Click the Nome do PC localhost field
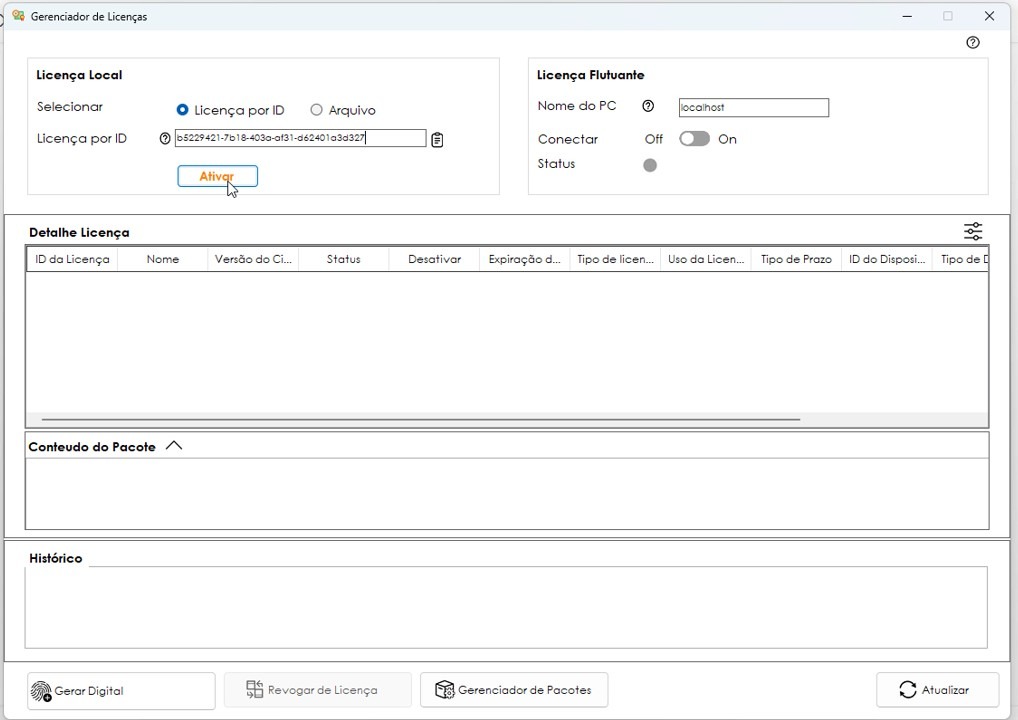 754,107
